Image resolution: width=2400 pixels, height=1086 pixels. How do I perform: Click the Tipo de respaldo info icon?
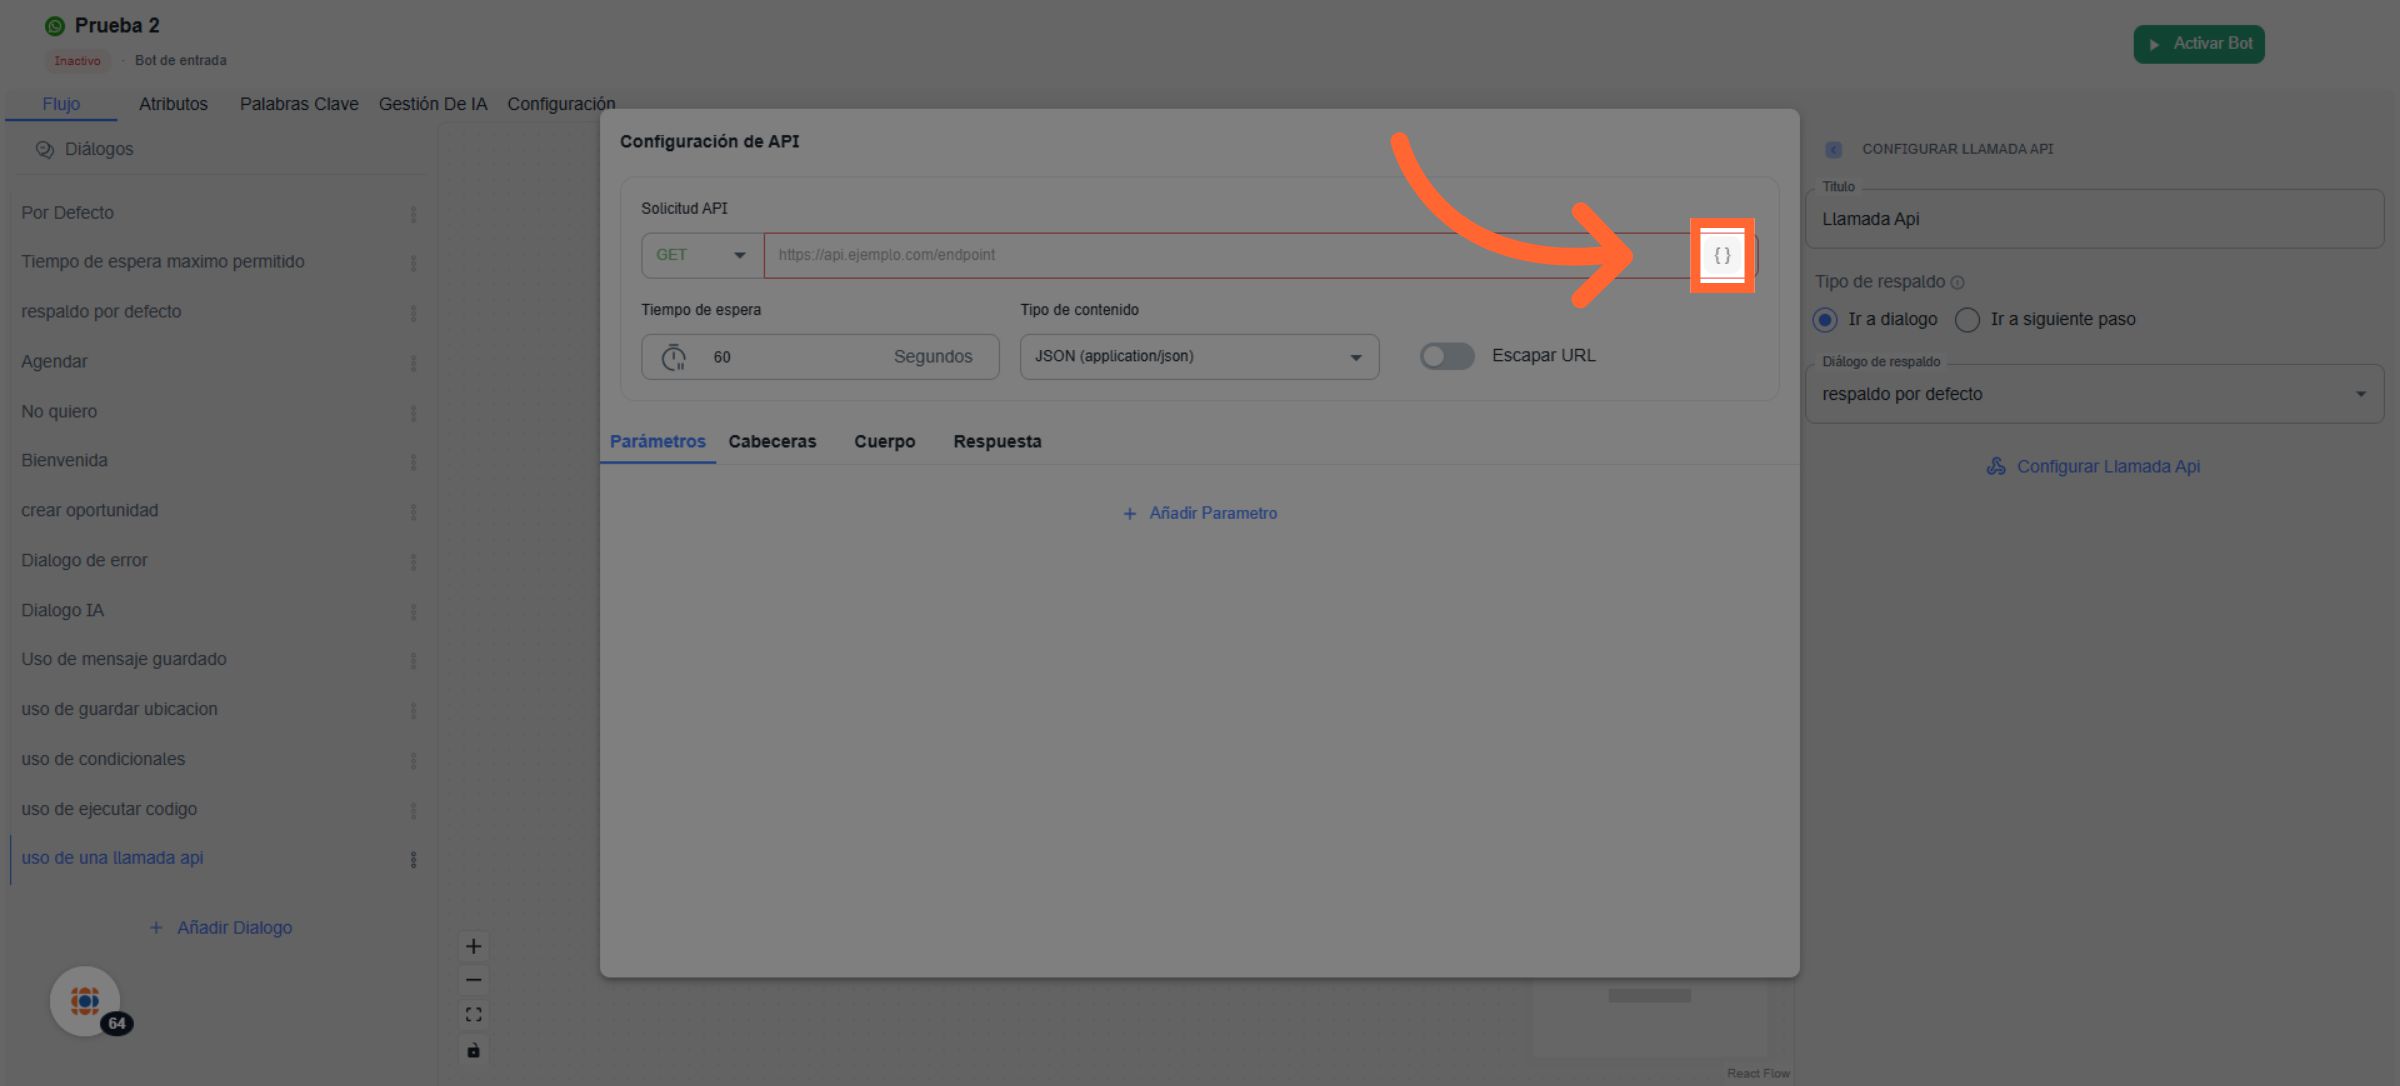coord(1958,283)
